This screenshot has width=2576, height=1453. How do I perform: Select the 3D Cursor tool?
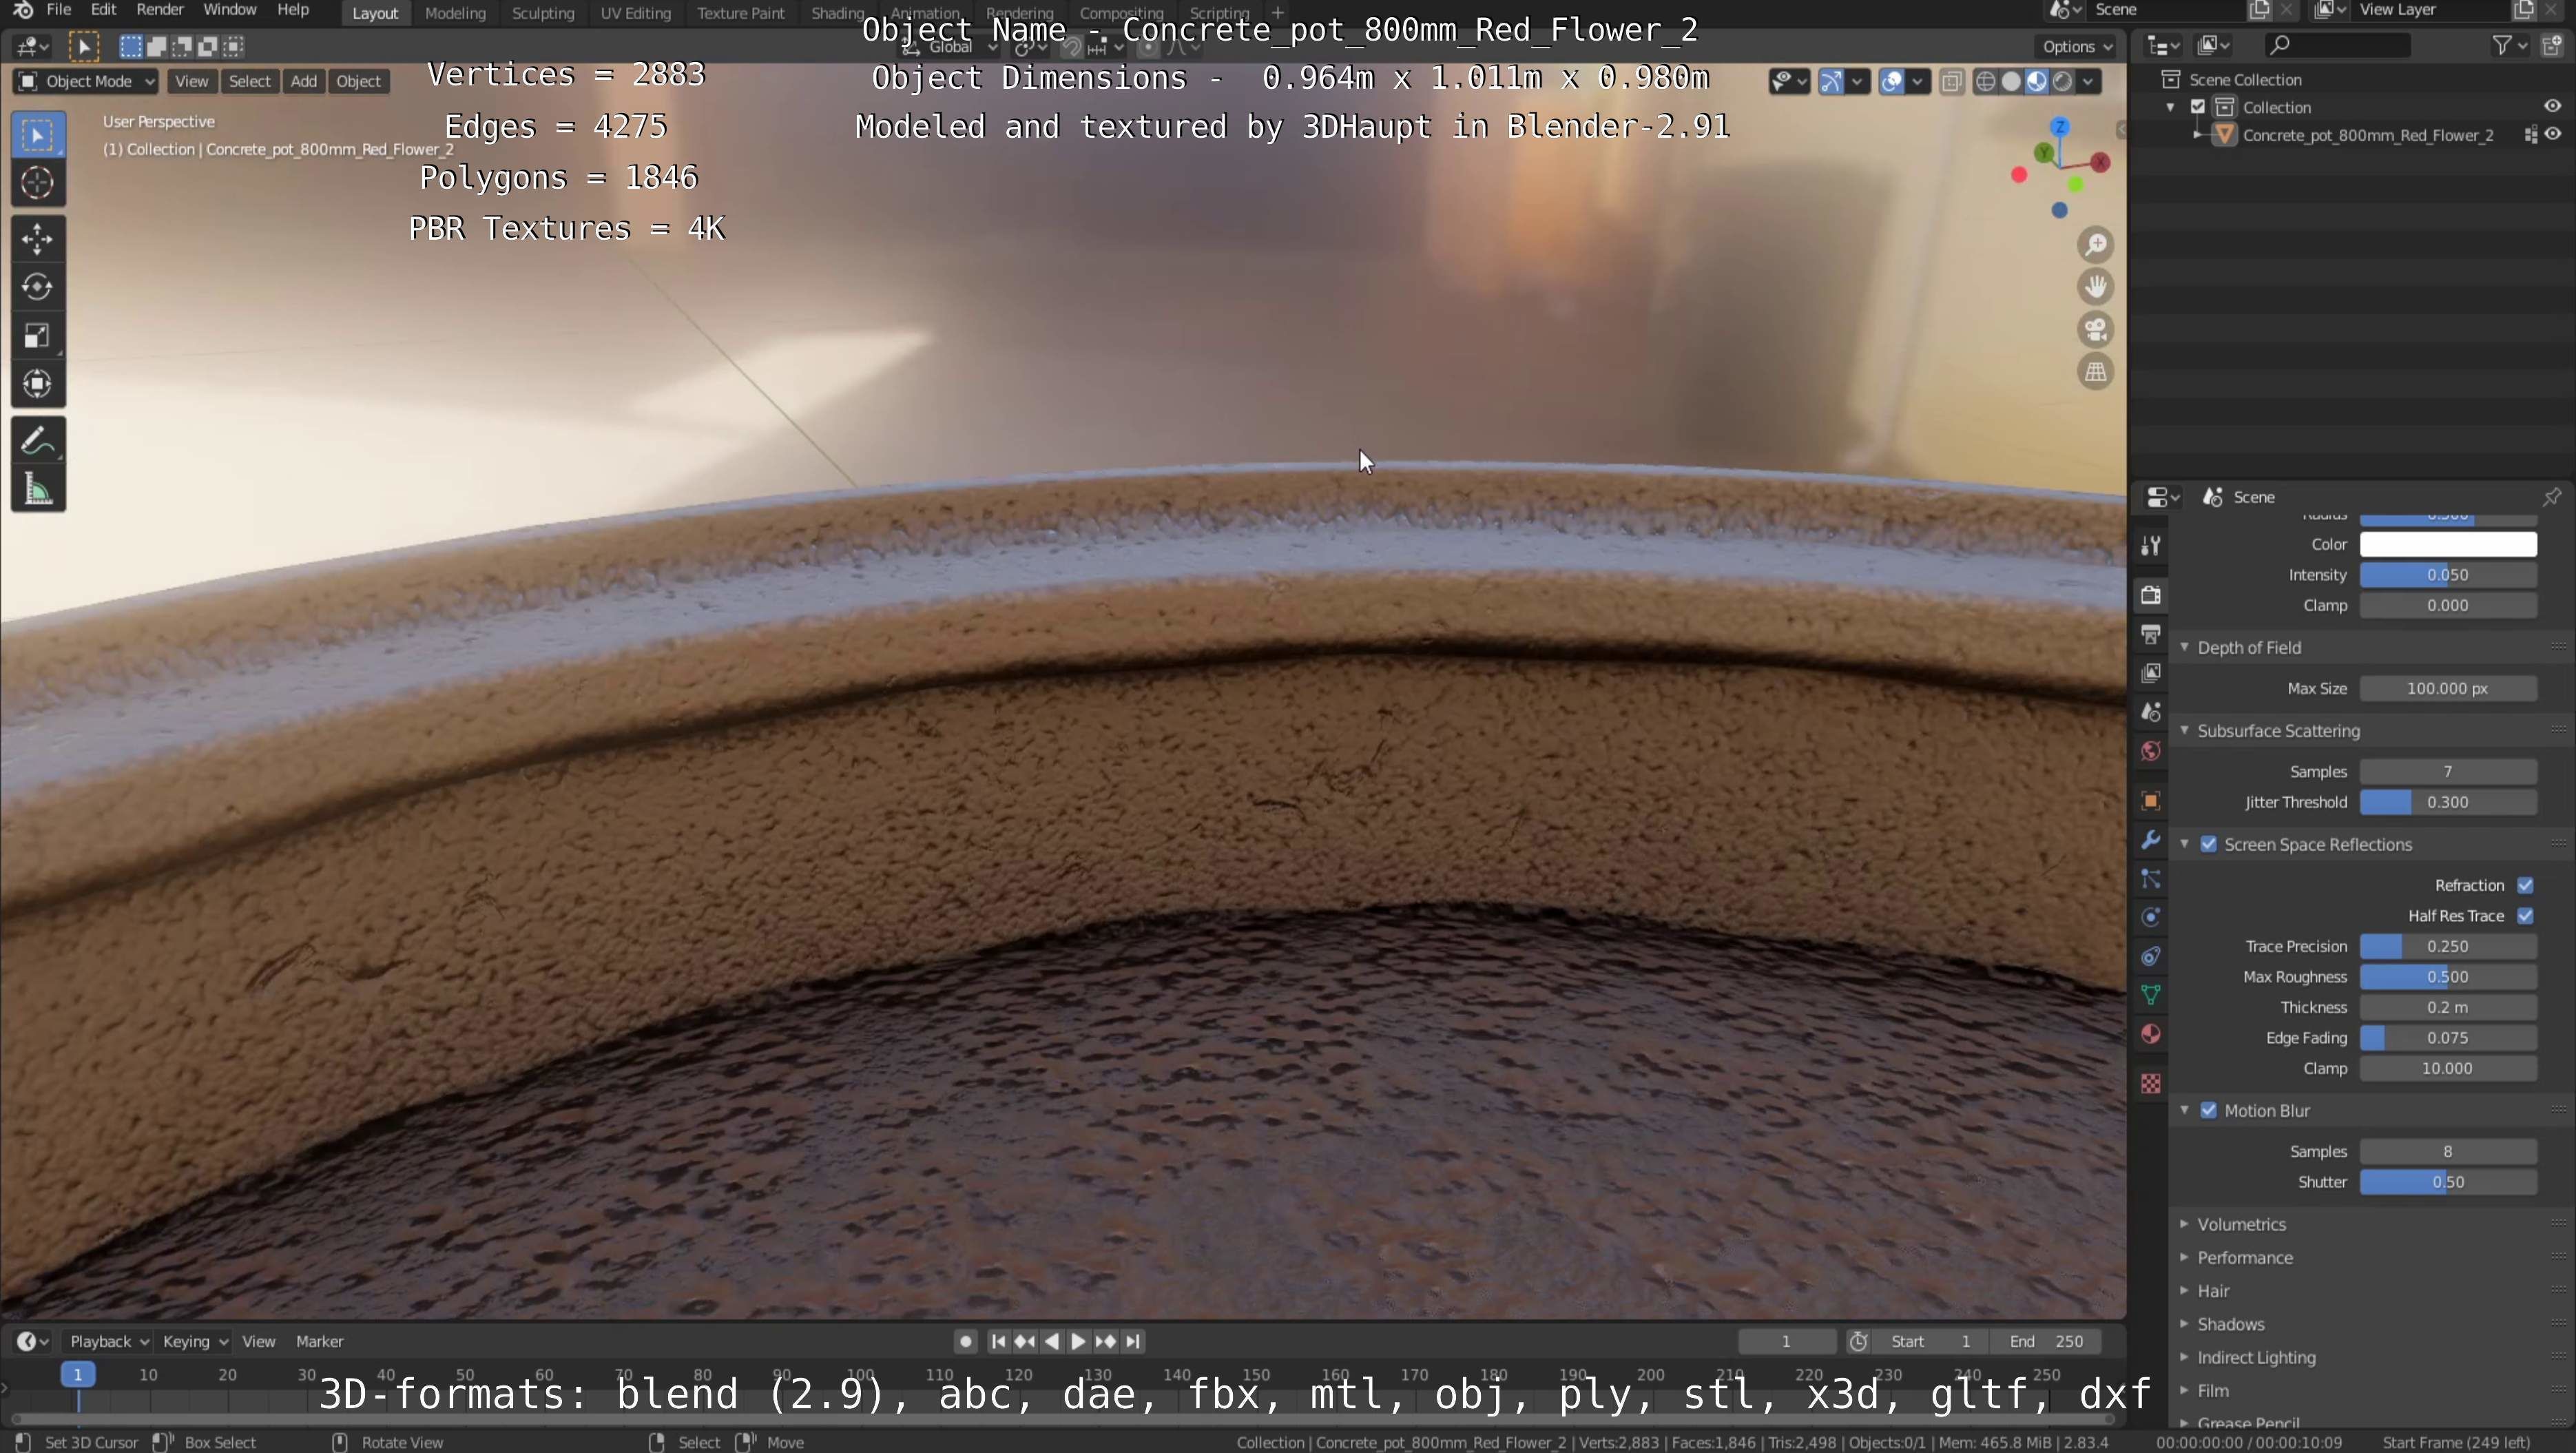click(37, 183)
